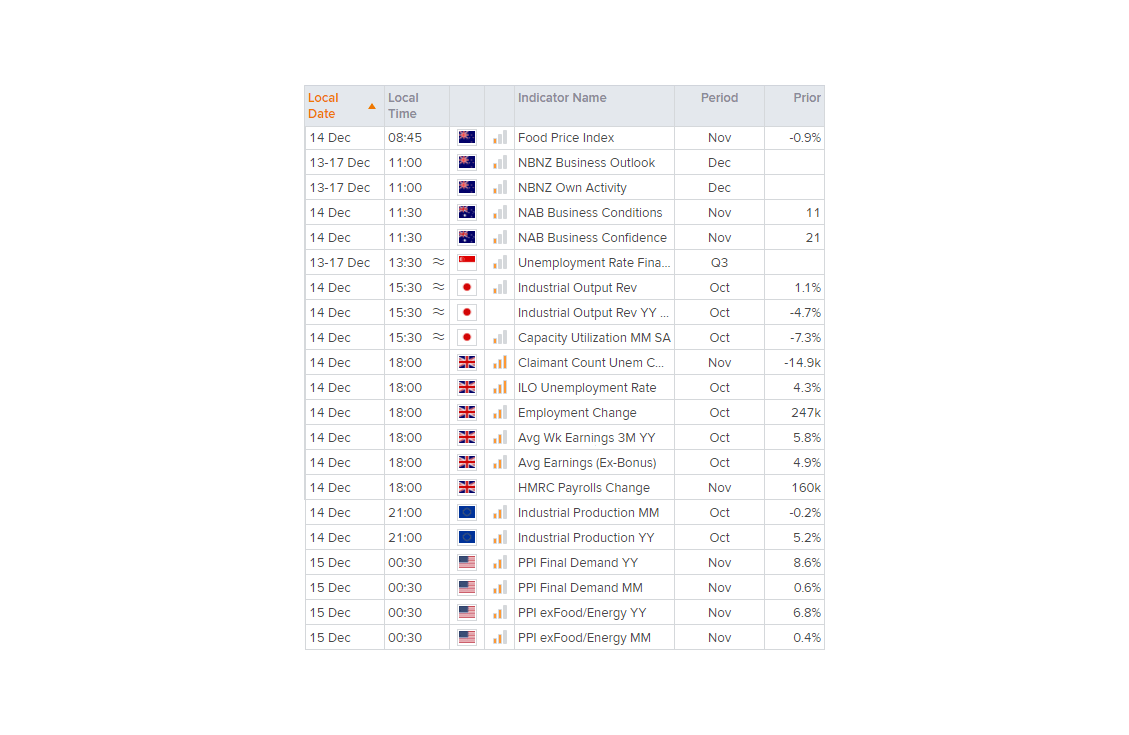1129x735 pixels.
Task: Open the HMRC Payrolls Change indicator
Action: [x=583, y=488]
